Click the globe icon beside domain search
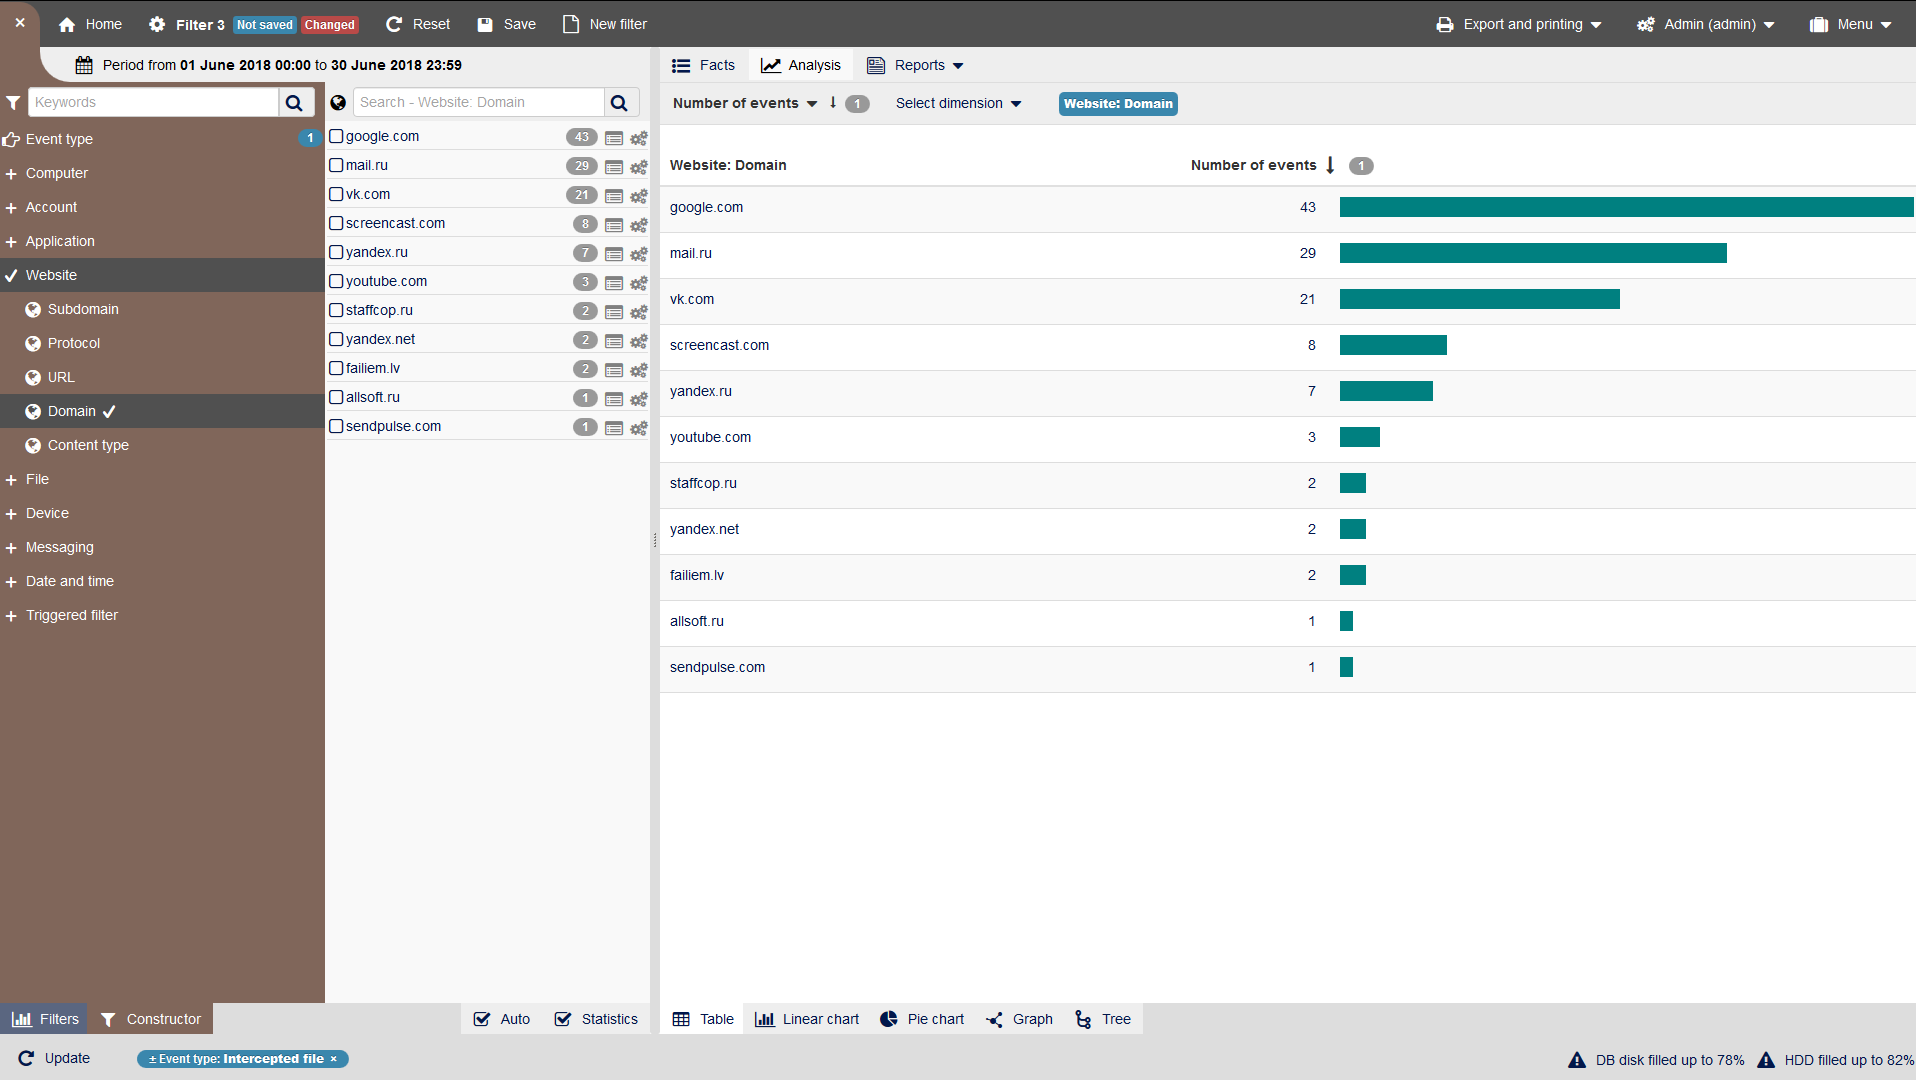This screenshot has width=1916, height=1080. pos(338,102)
